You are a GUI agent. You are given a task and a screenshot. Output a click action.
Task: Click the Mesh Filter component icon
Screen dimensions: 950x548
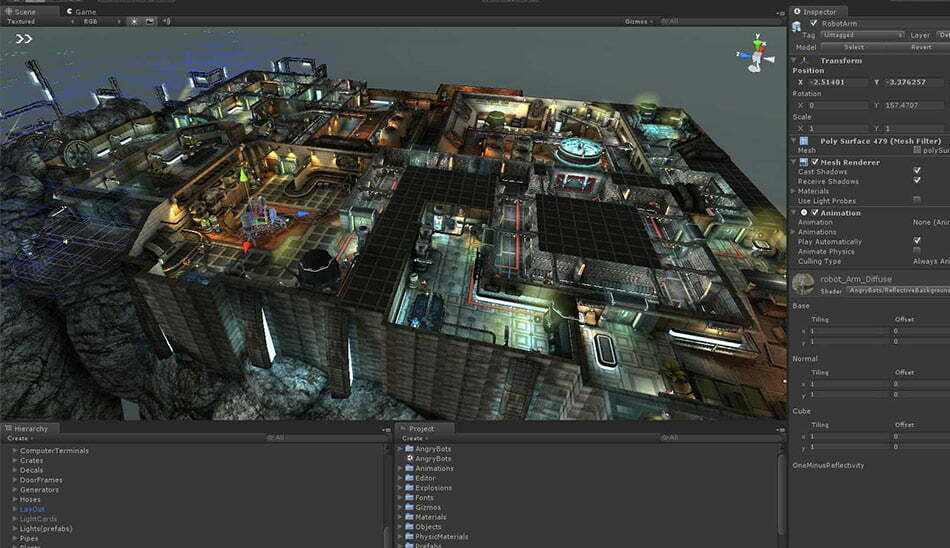click(x=804, y=141)
